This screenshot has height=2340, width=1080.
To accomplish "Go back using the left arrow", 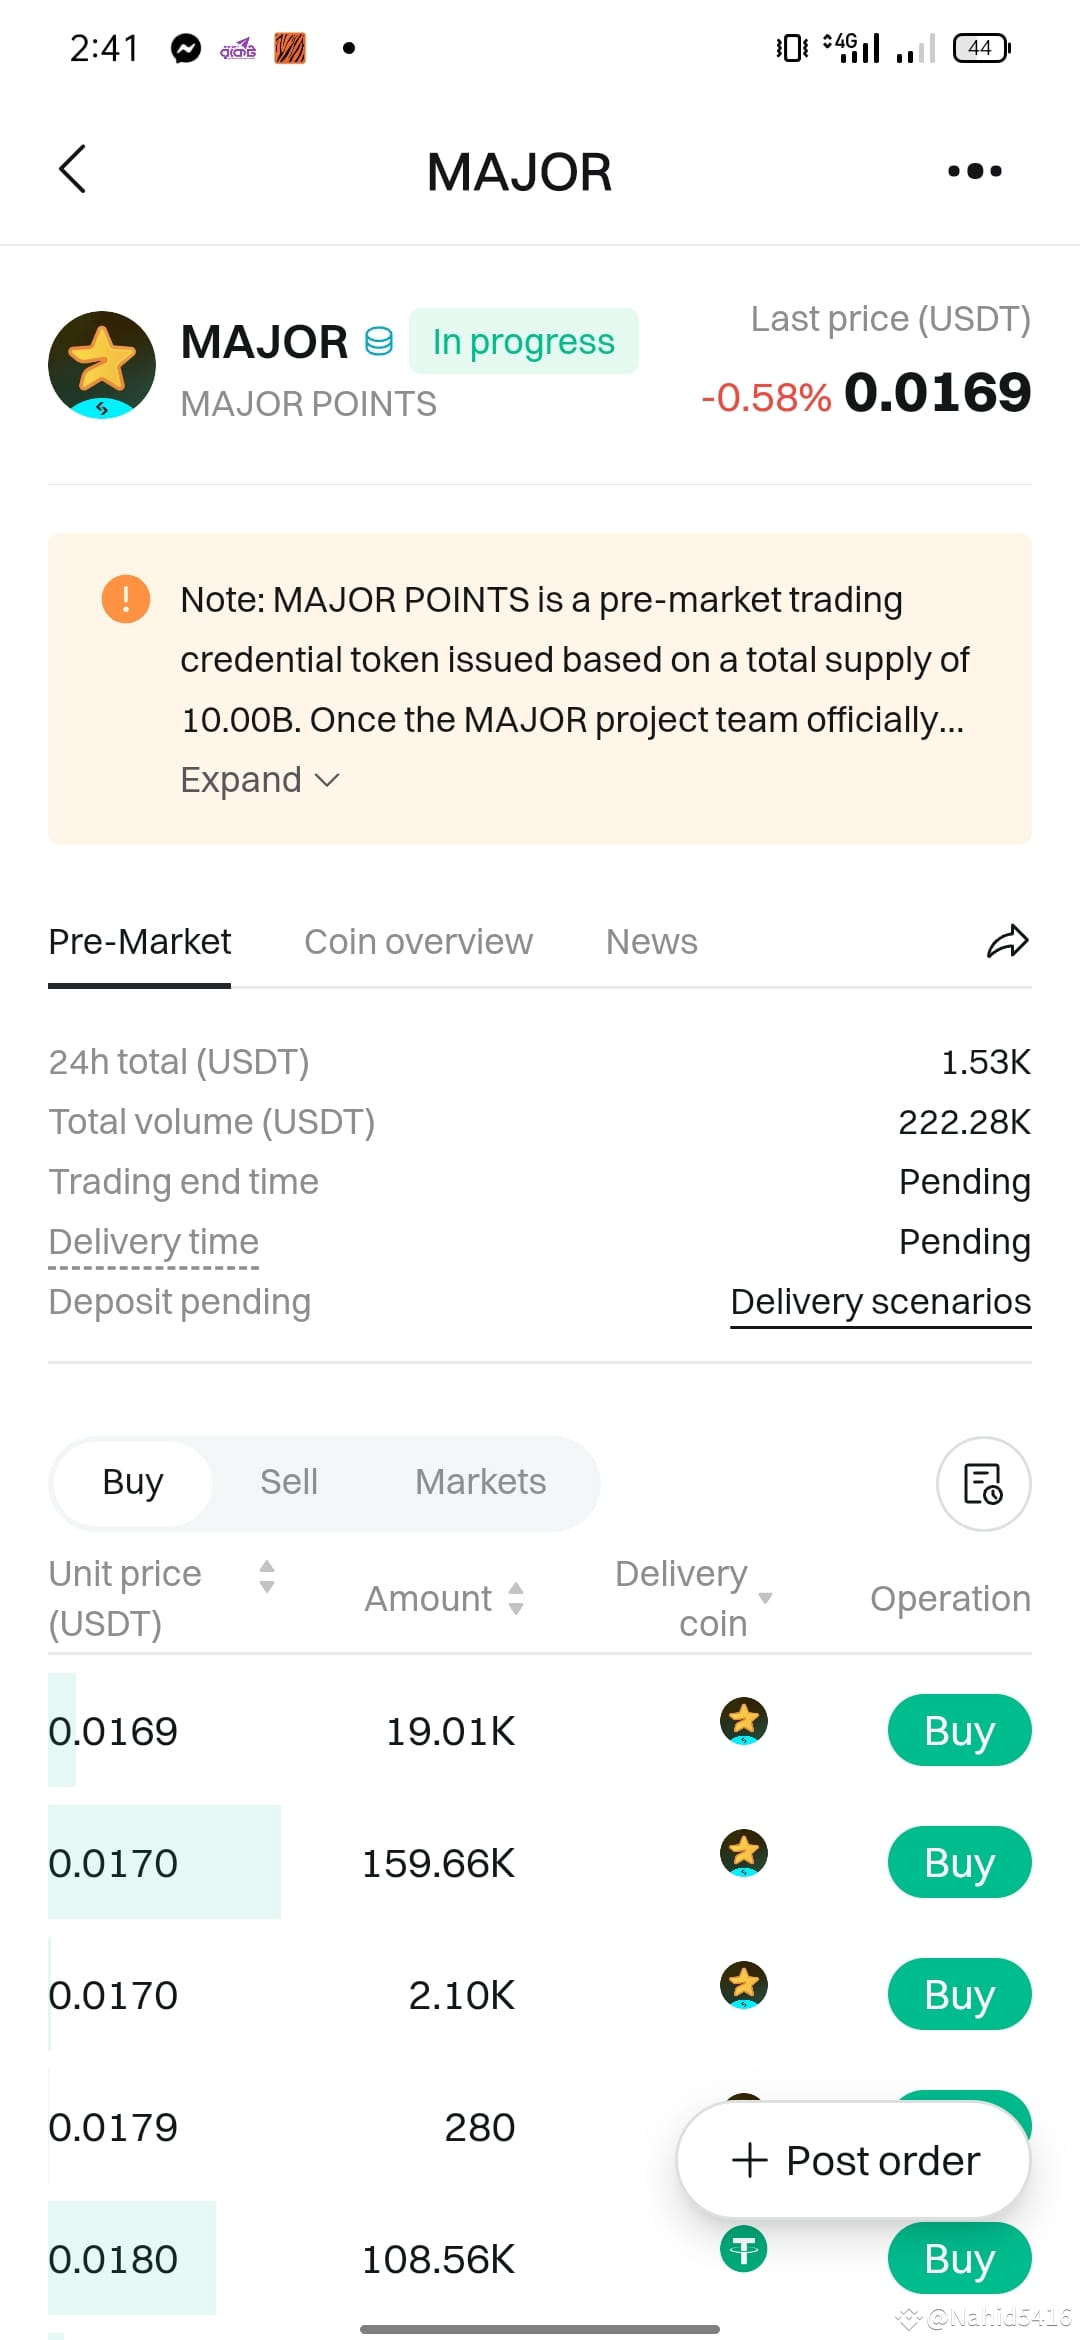I will tap(72, 169).
